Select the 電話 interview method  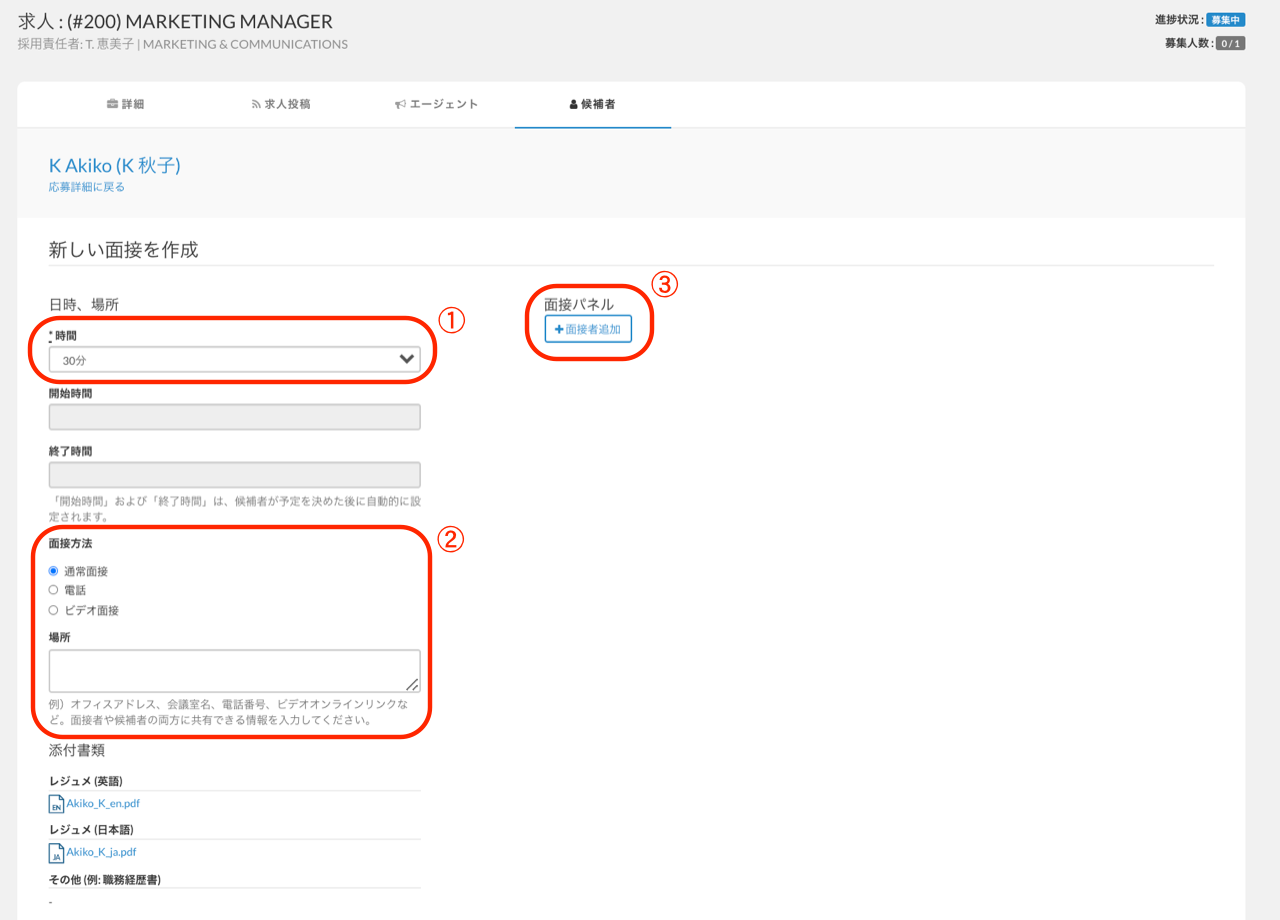pyautogui.click(x=54, y=590)
